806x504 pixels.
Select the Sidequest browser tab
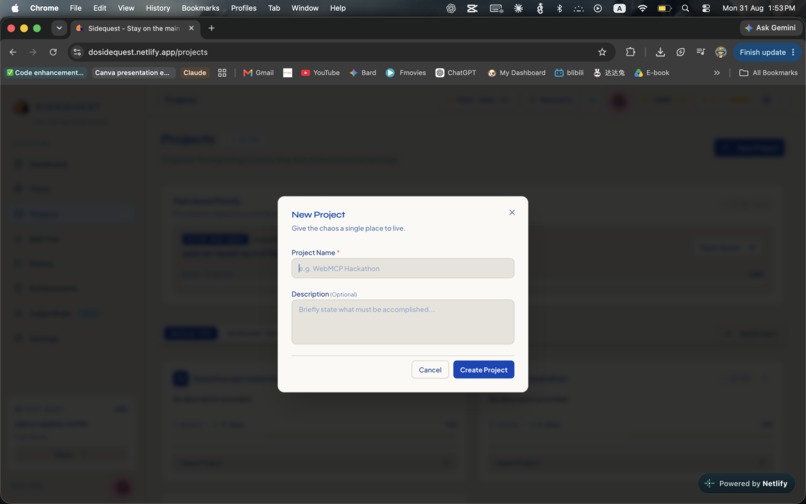point(133,28)
